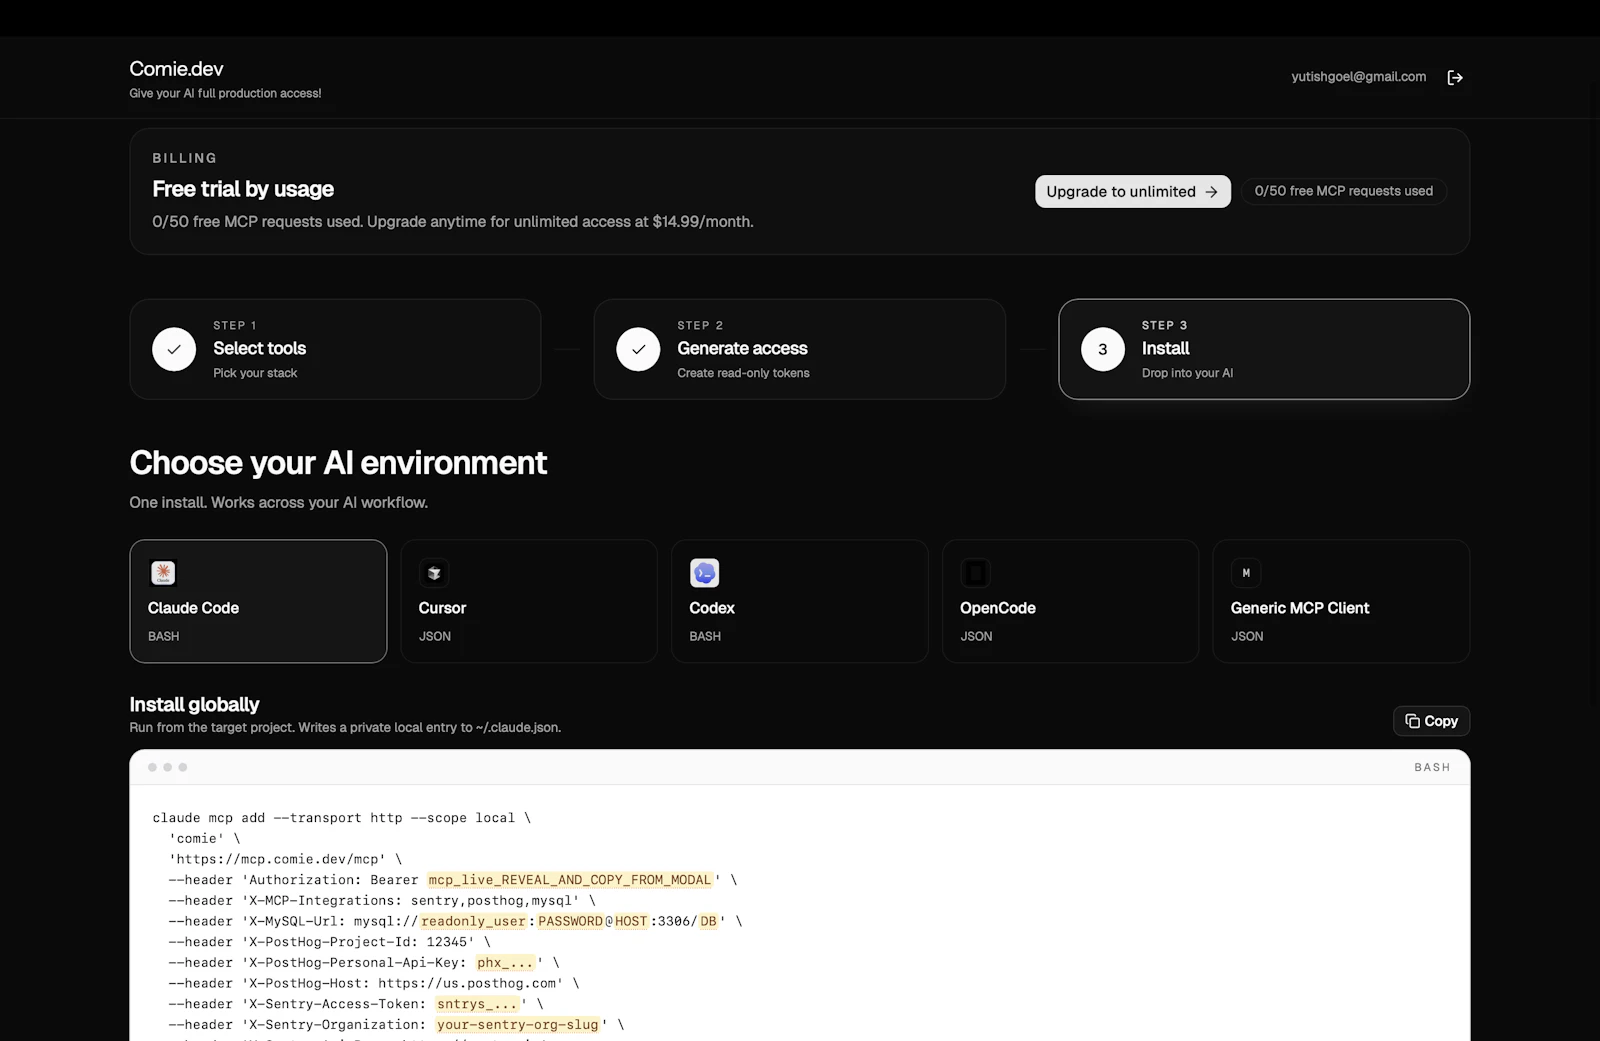Select the Codex environment card
1600x1041 pixels.
800,601
